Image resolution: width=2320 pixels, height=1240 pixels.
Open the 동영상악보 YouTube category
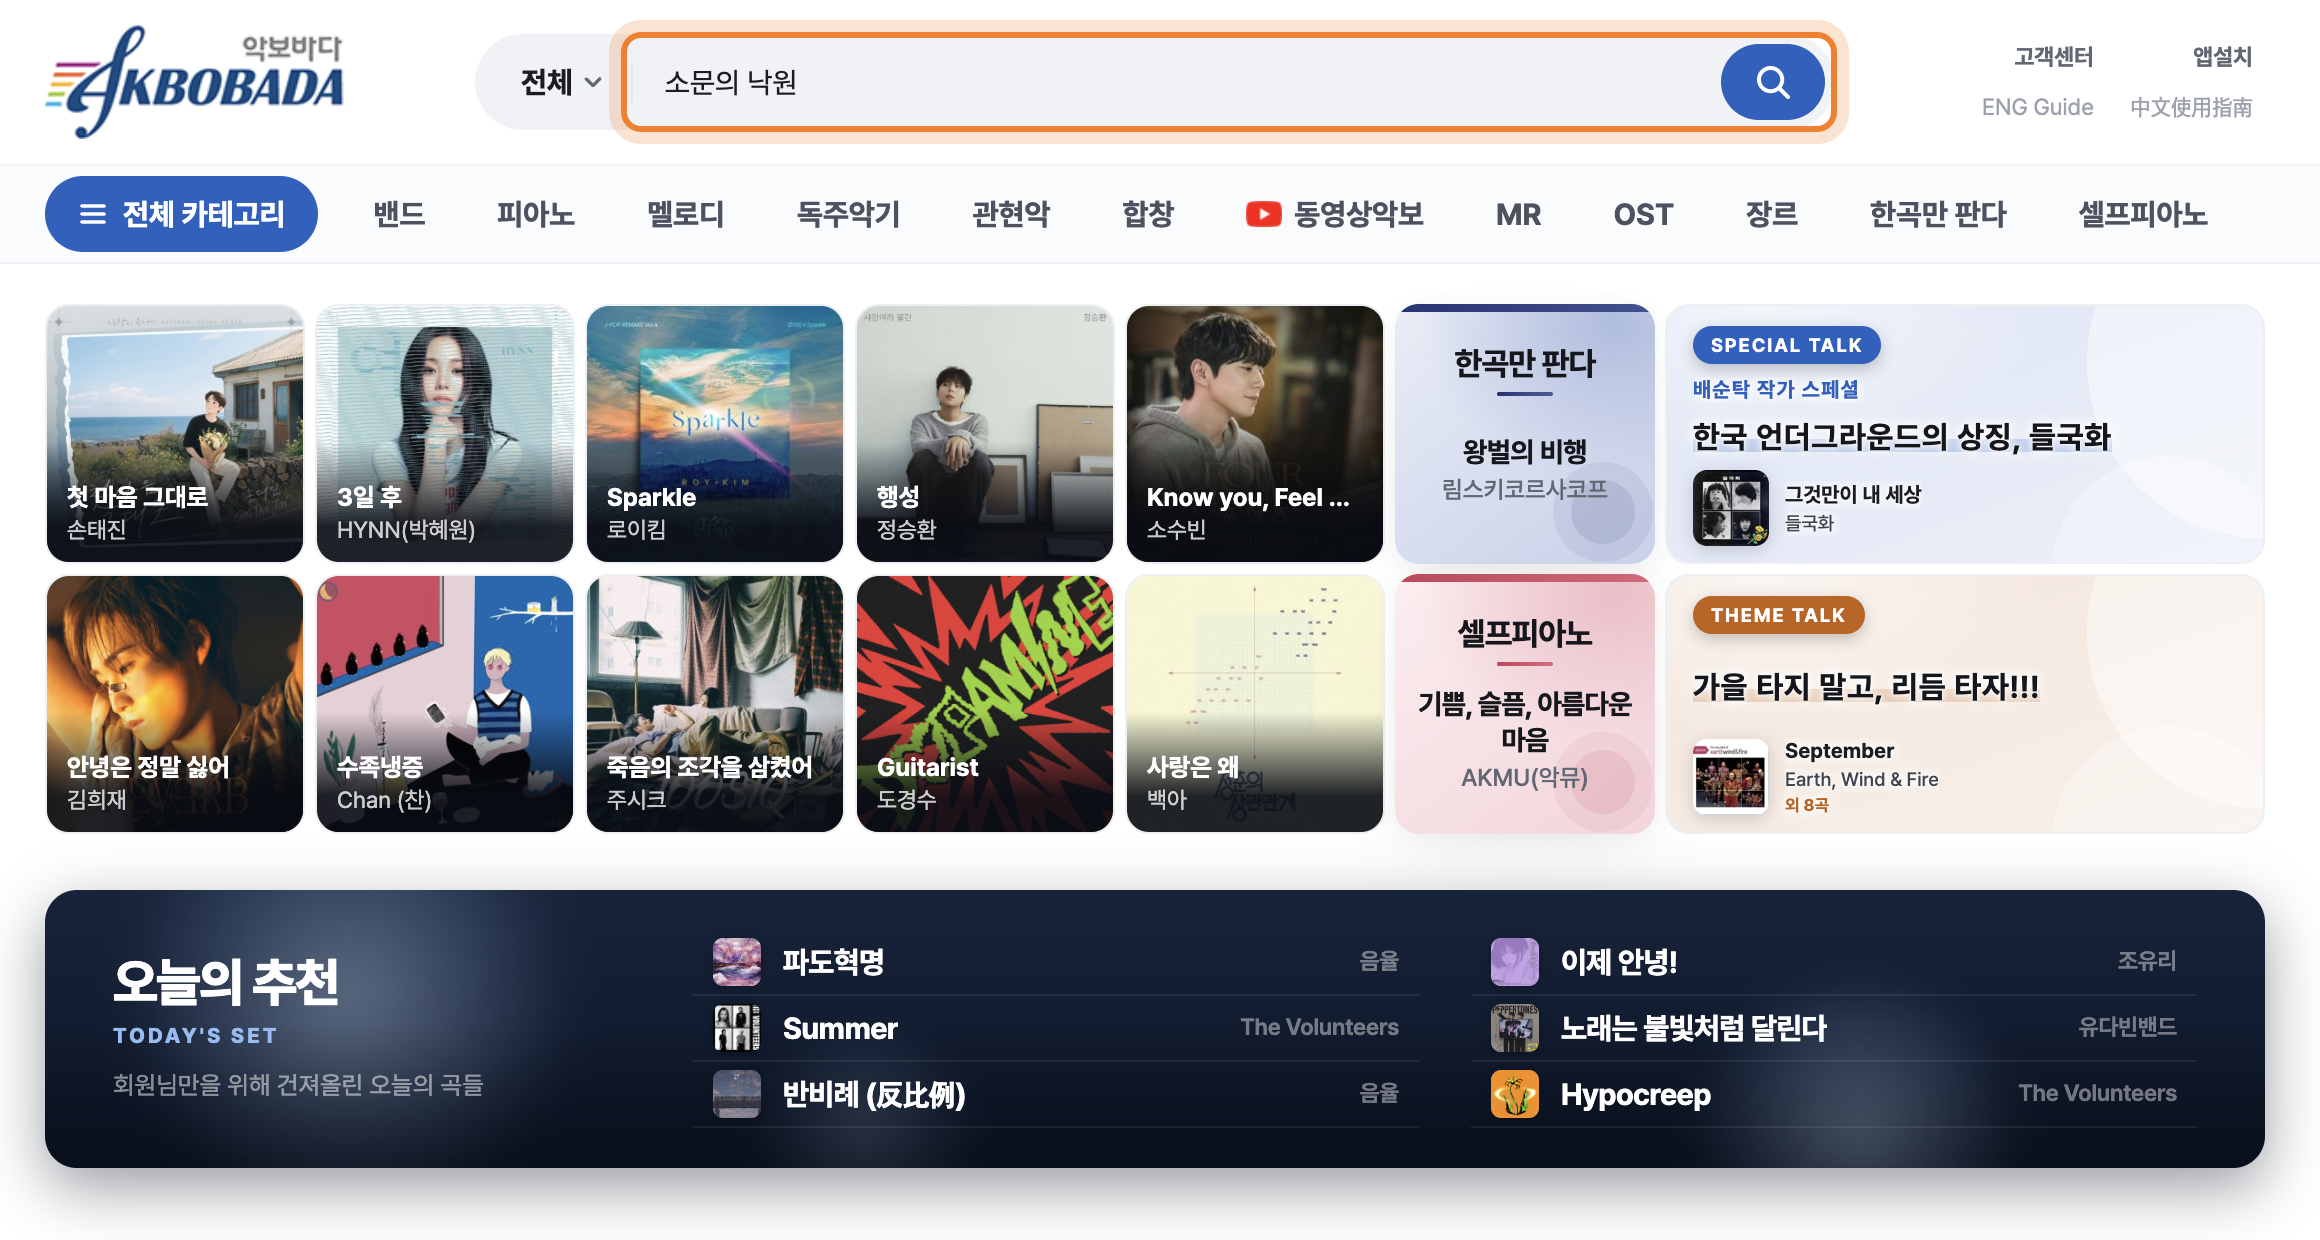pyautogui.click(x=1334, y=214)
